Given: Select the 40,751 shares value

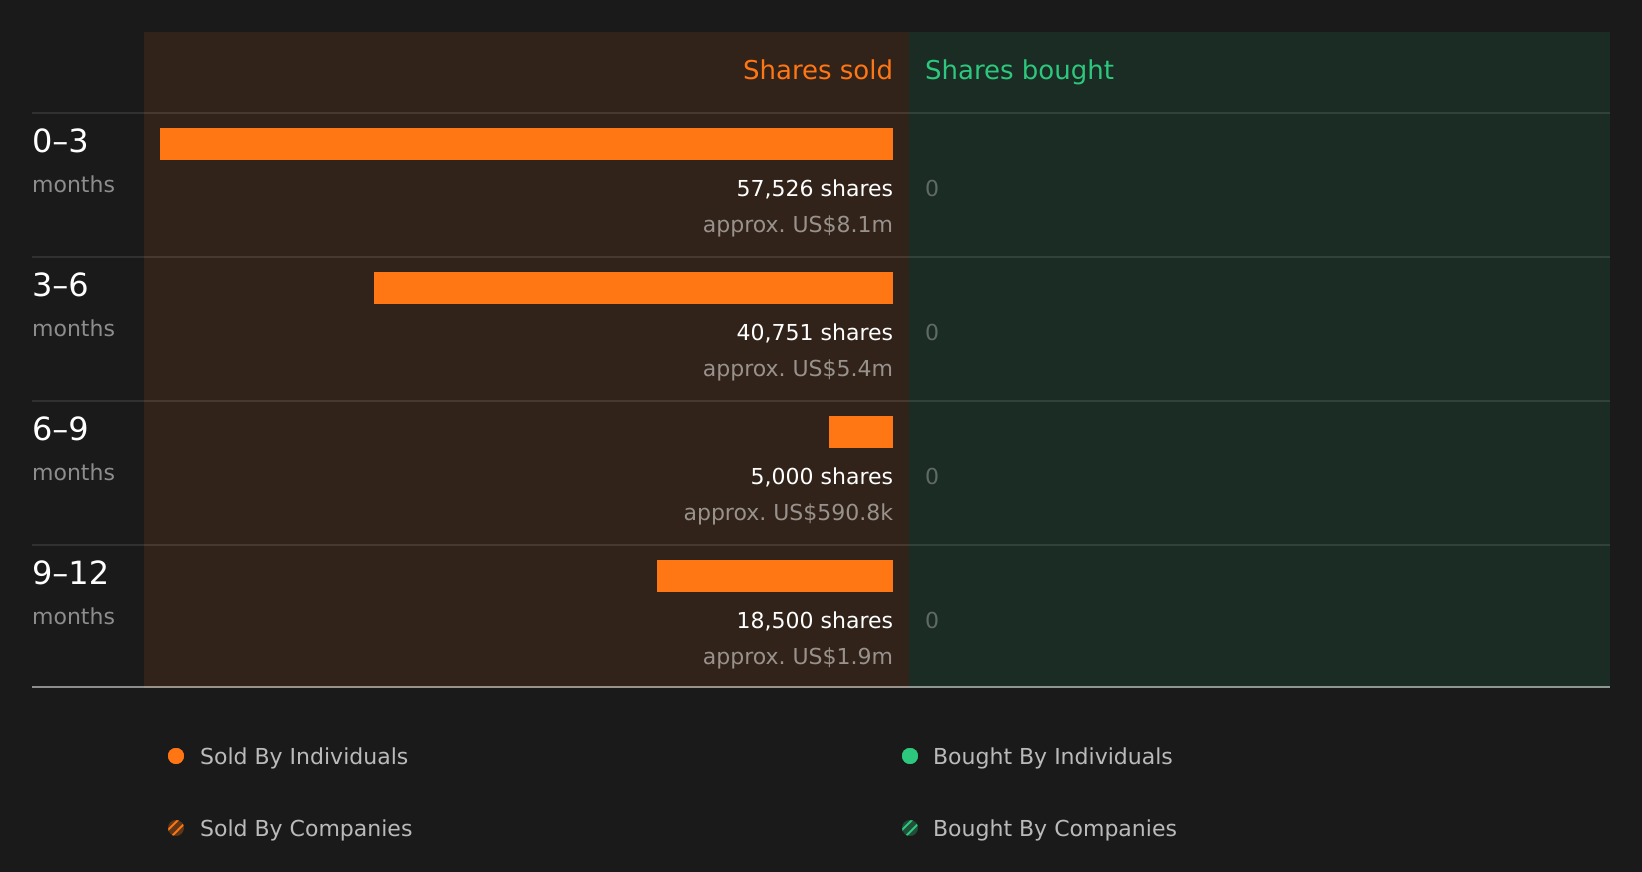Looking at the screenshot, I should pyautogui.click(x=815, y=333).
